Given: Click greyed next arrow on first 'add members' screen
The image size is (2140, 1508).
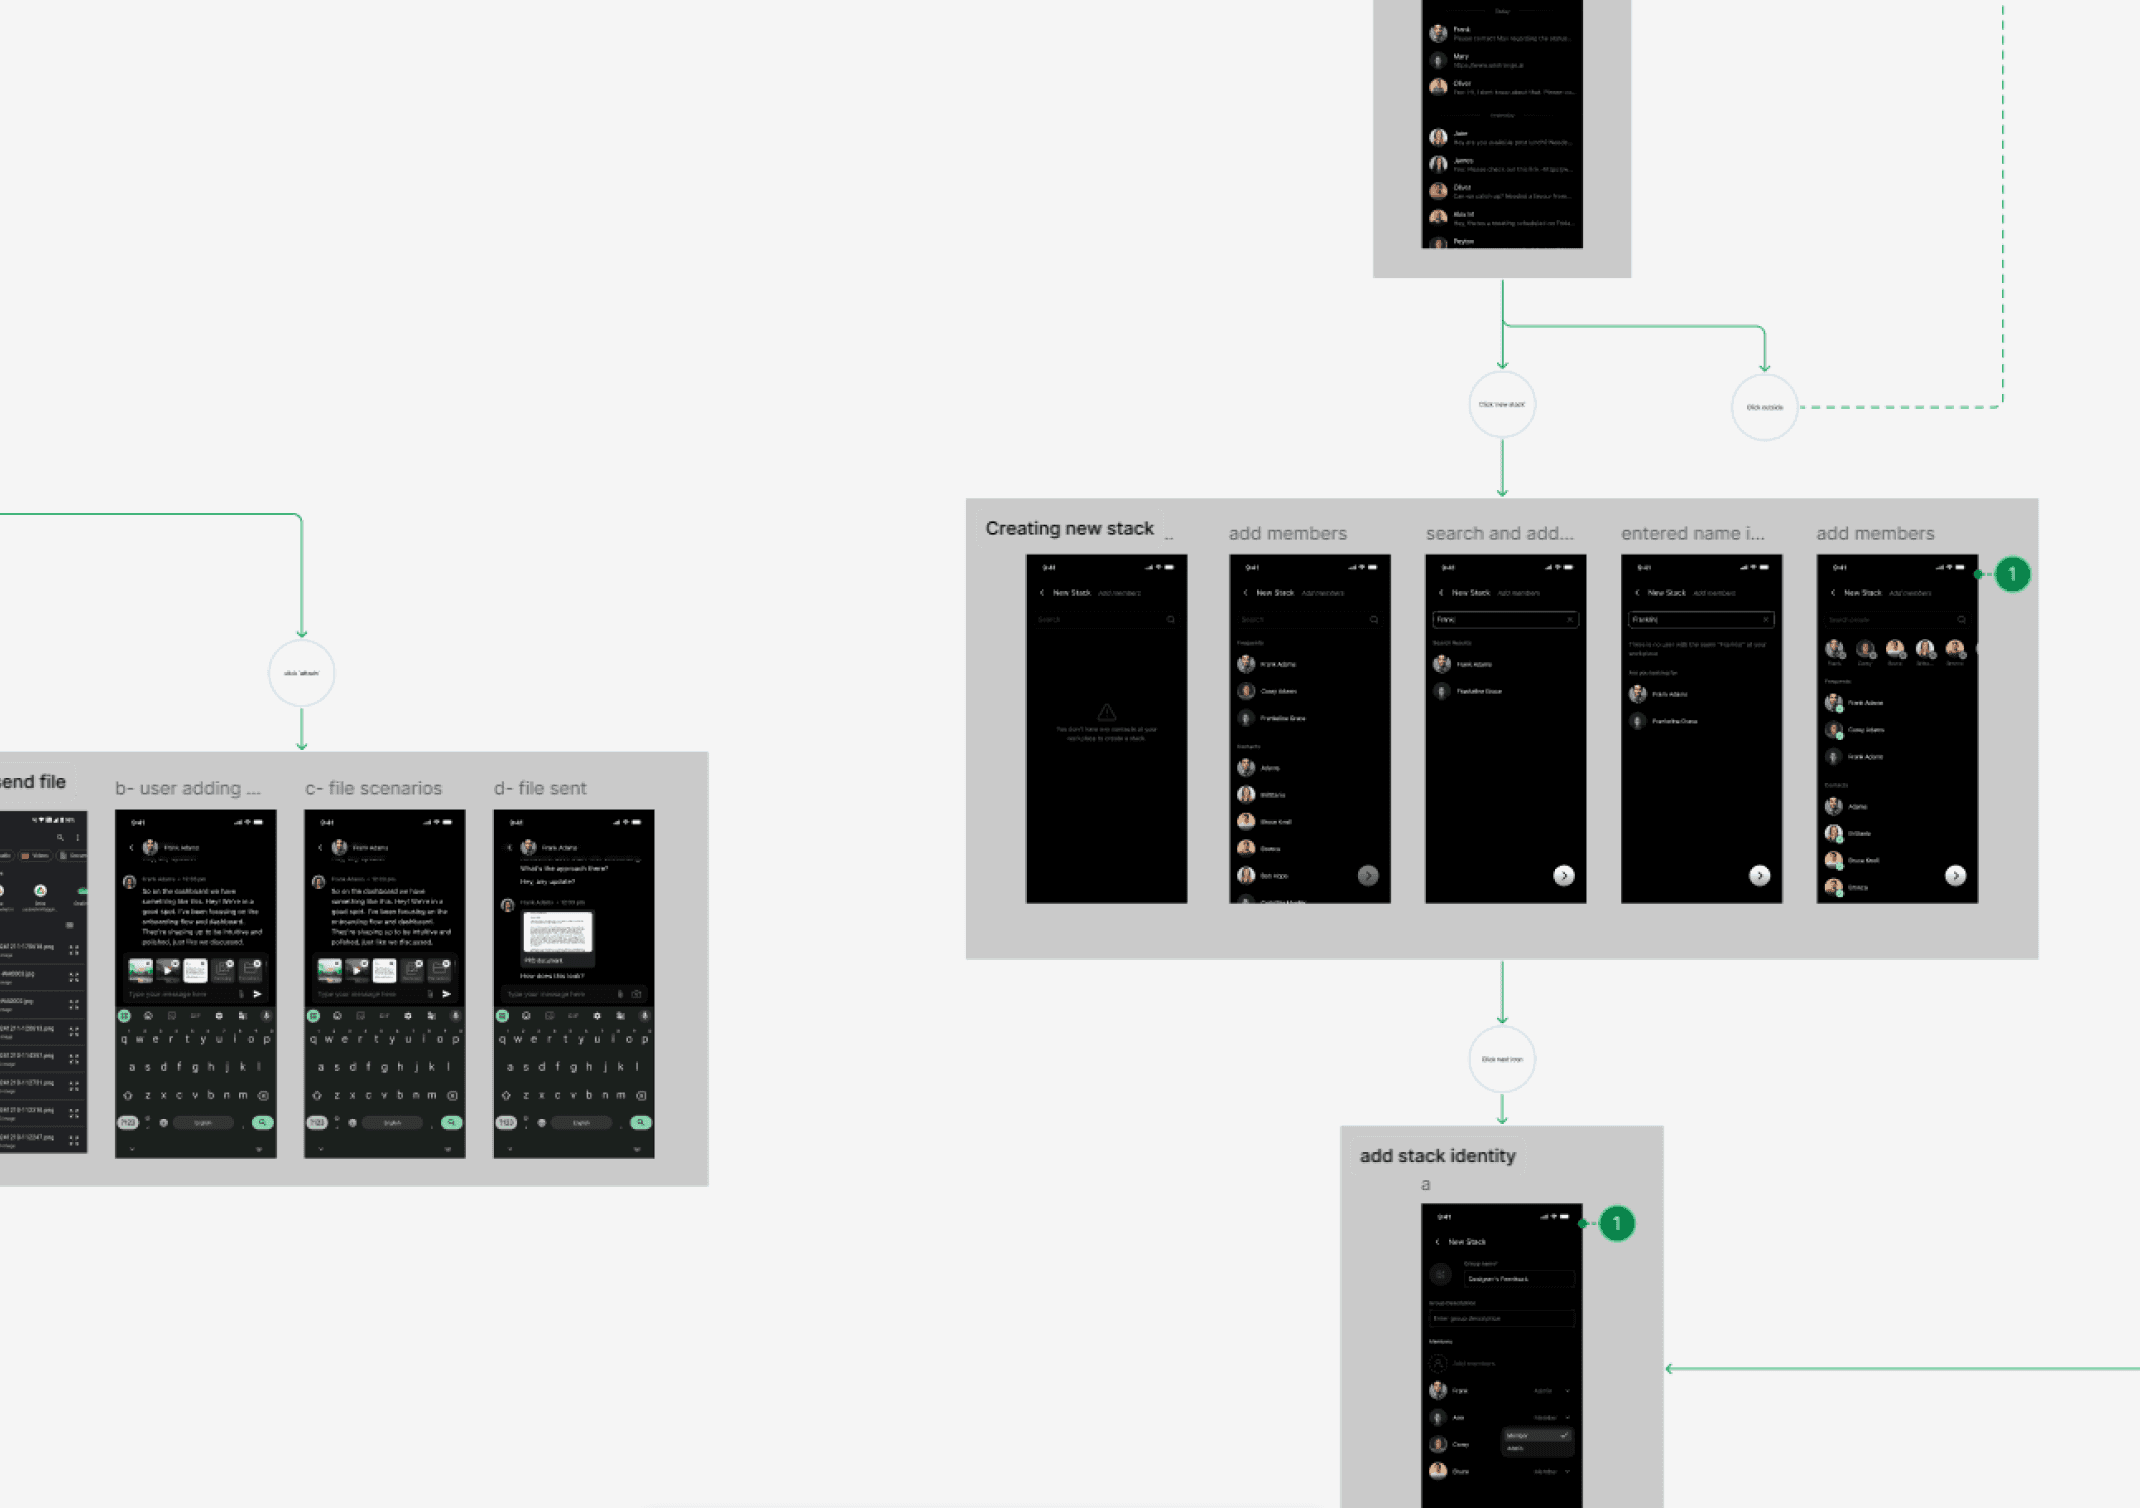Looking at the screenshot, I should pyautogui.click(x=1368, y=876).
